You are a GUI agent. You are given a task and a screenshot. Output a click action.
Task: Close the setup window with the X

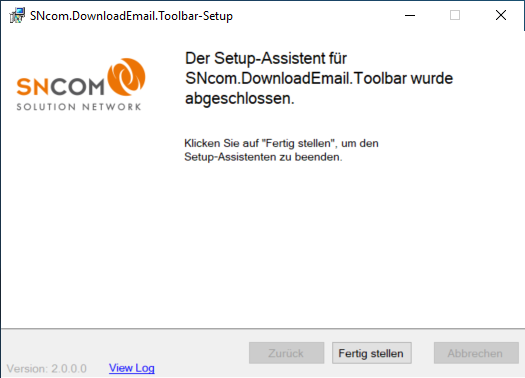(x=501, y=15)
